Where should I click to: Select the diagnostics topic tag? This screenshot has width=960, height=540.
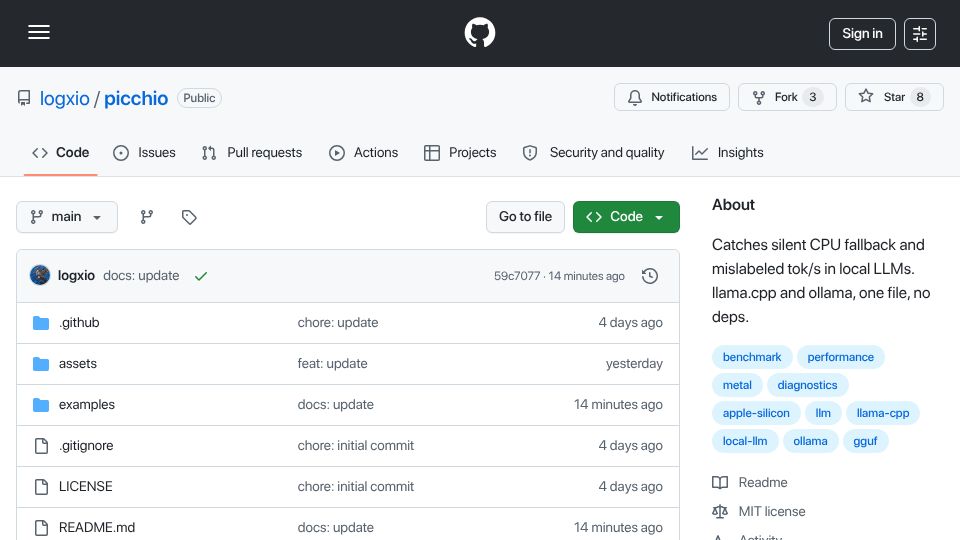point(807,385)
